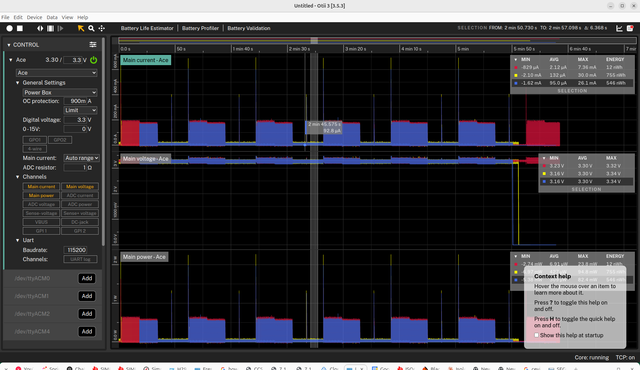This screenshot has width=640, height=370.
Task: Toggle the green Ace power button
Action: [x=93, y=60]
